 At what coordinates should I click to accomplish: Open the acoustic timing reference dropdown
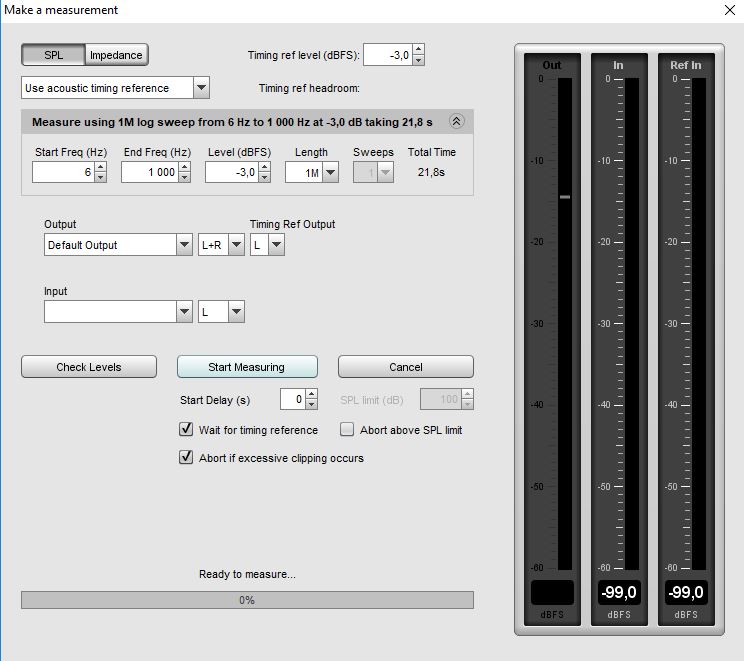tap(201, 88)
